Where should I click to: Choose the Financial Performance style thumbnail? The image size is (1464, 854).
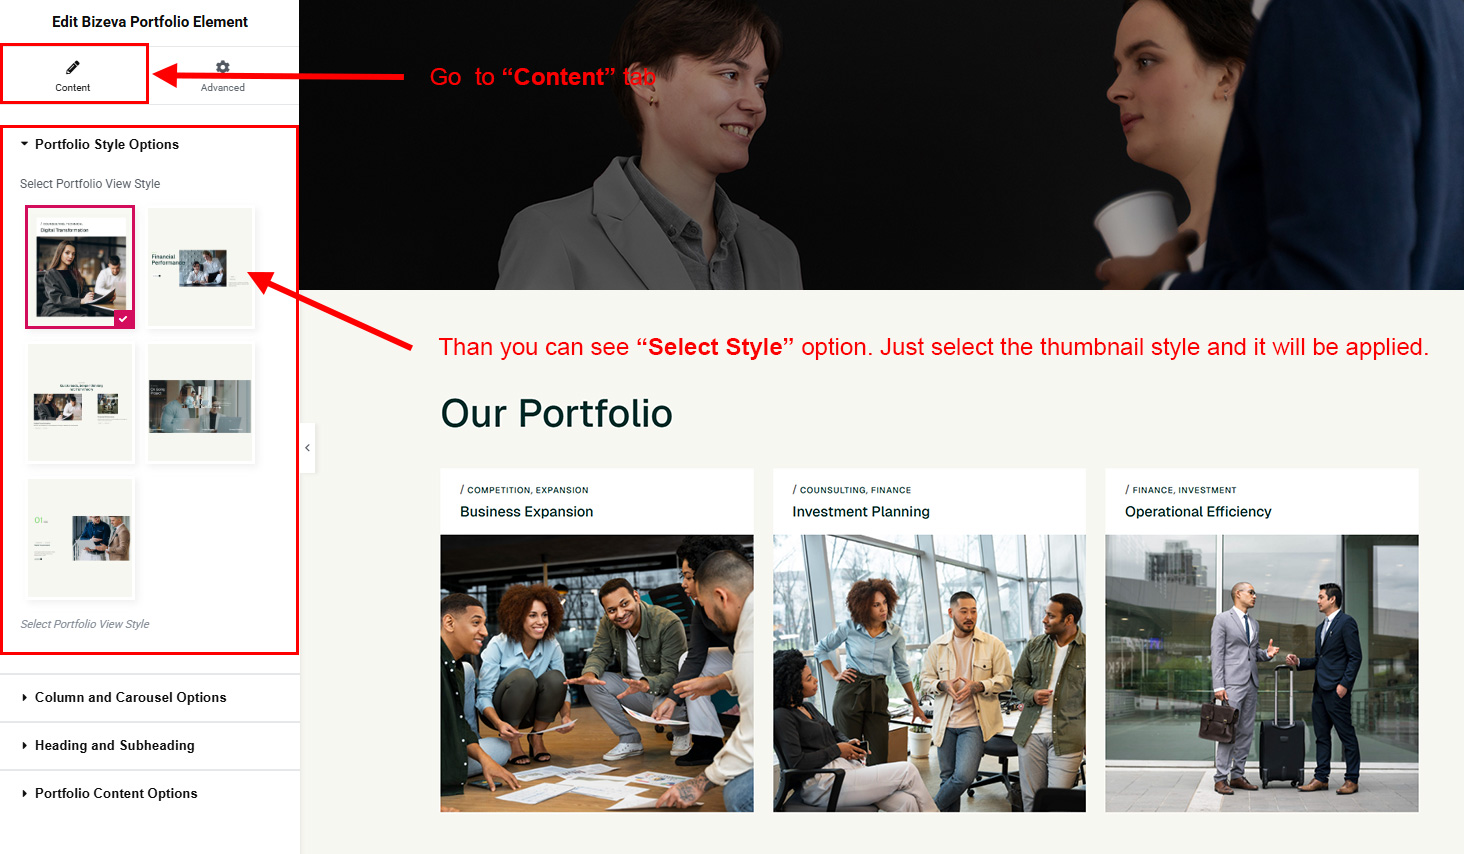coord(201,267)
